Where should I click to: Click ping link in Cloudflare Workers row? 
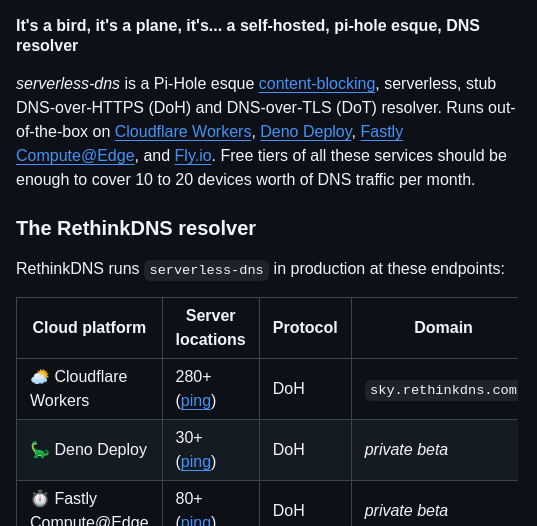click(196, 401)
